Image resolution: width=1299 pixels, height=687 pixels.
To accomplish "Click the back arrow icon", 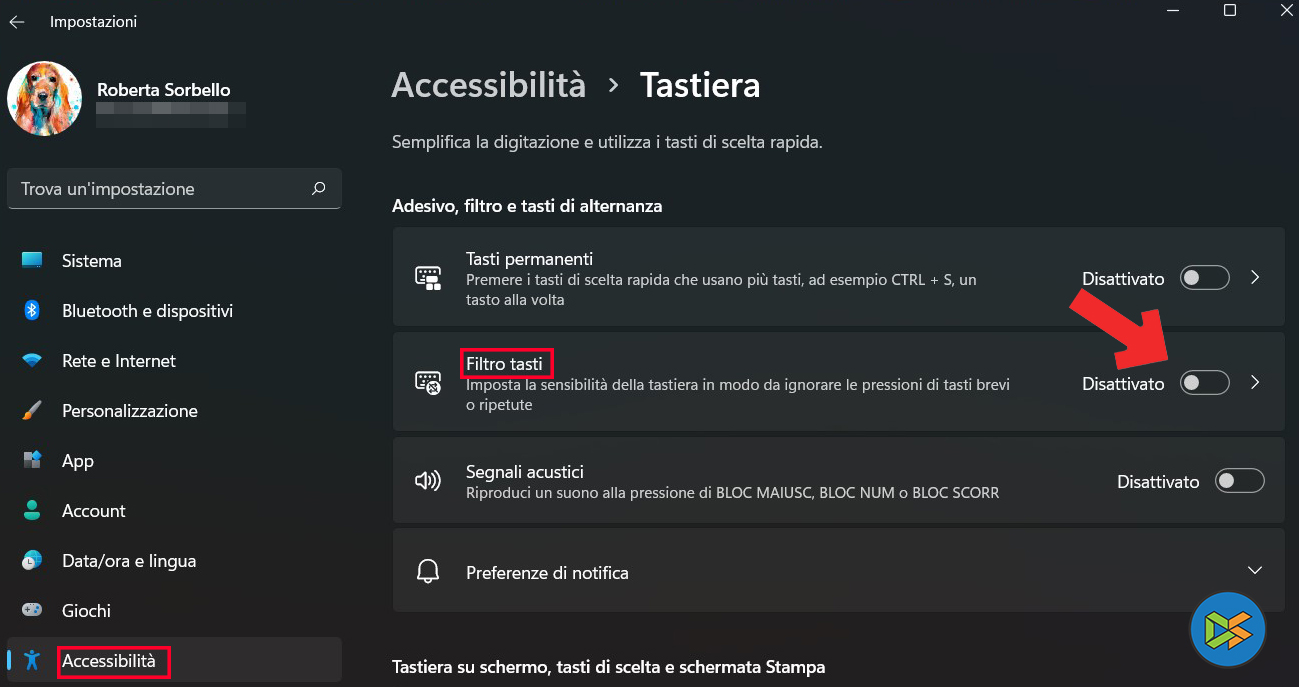I will pyautogui.click(x=17, y=21).
